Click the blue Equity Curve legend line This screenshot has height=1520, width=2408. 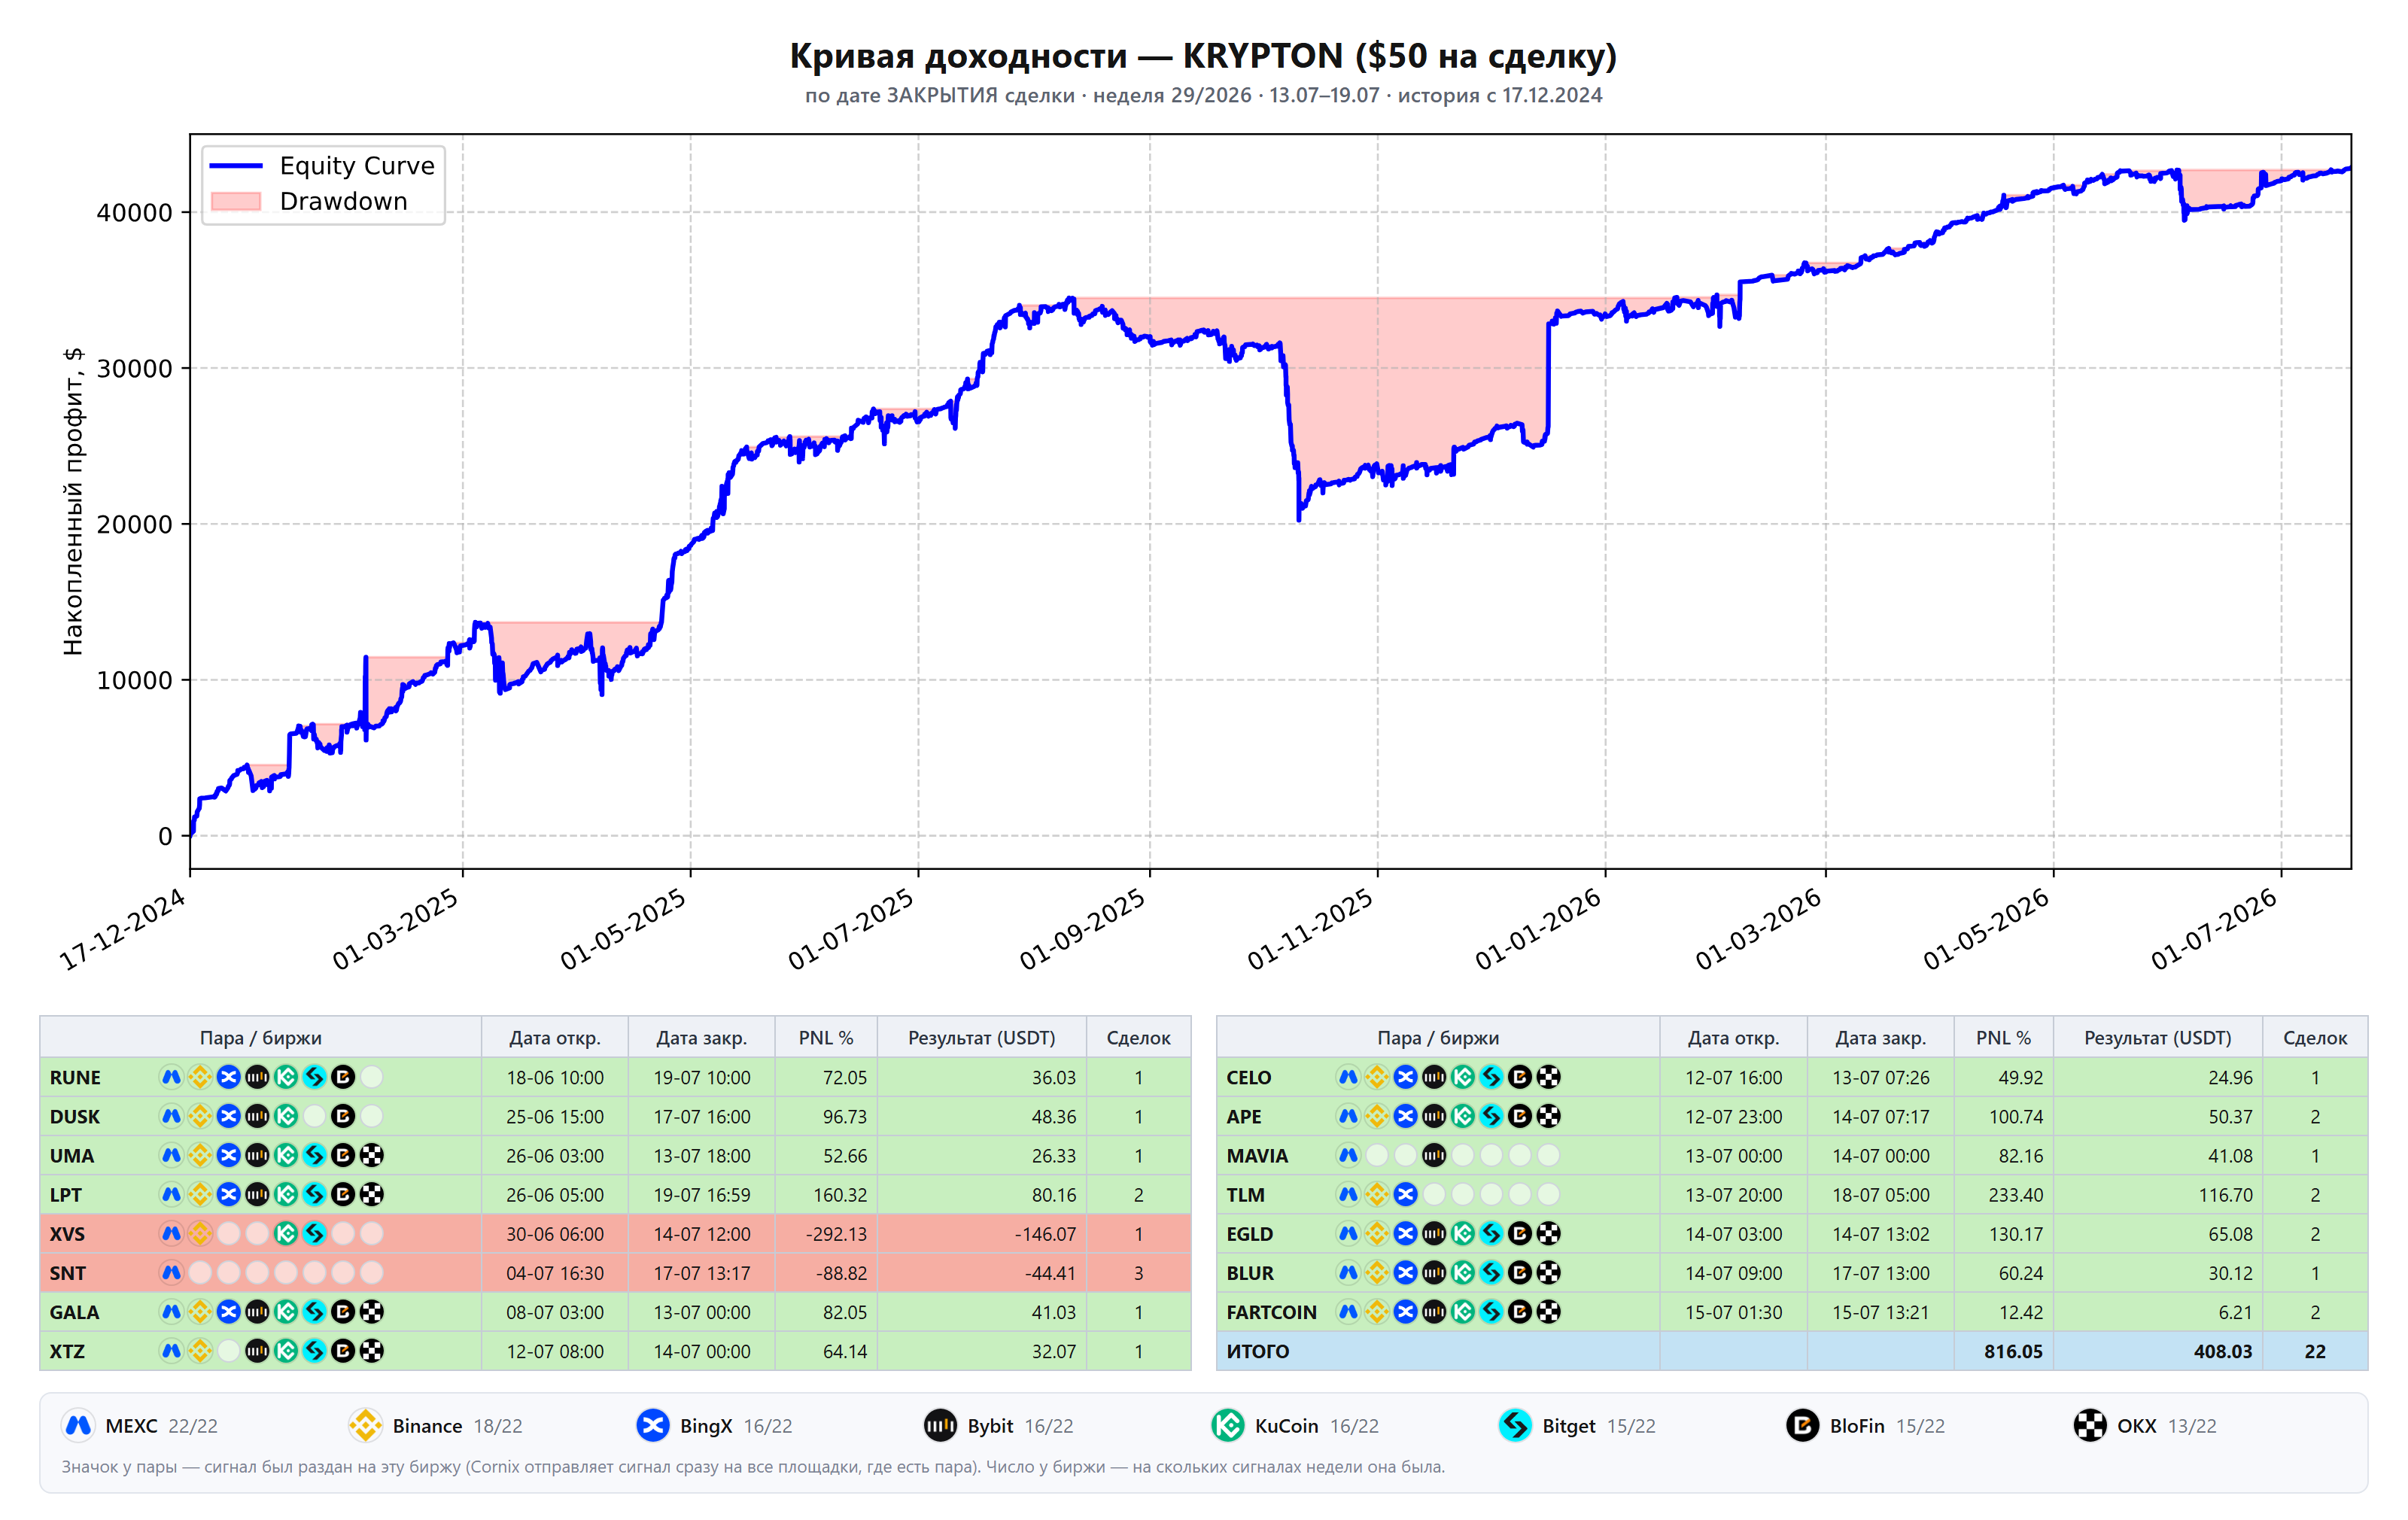tap(236, 166)
